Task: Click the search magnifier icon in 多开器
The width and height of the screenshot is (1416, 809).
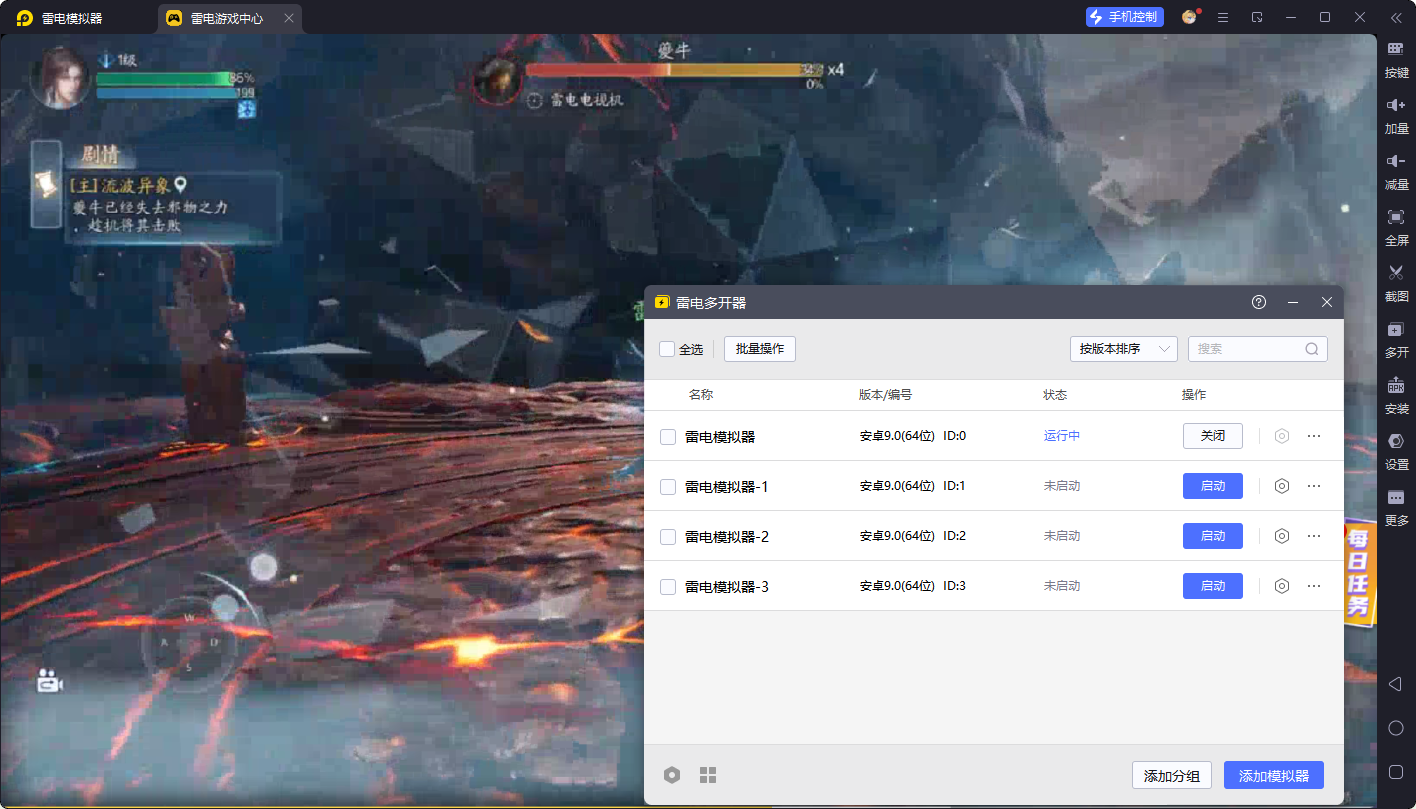Action: click(1312, 349)
